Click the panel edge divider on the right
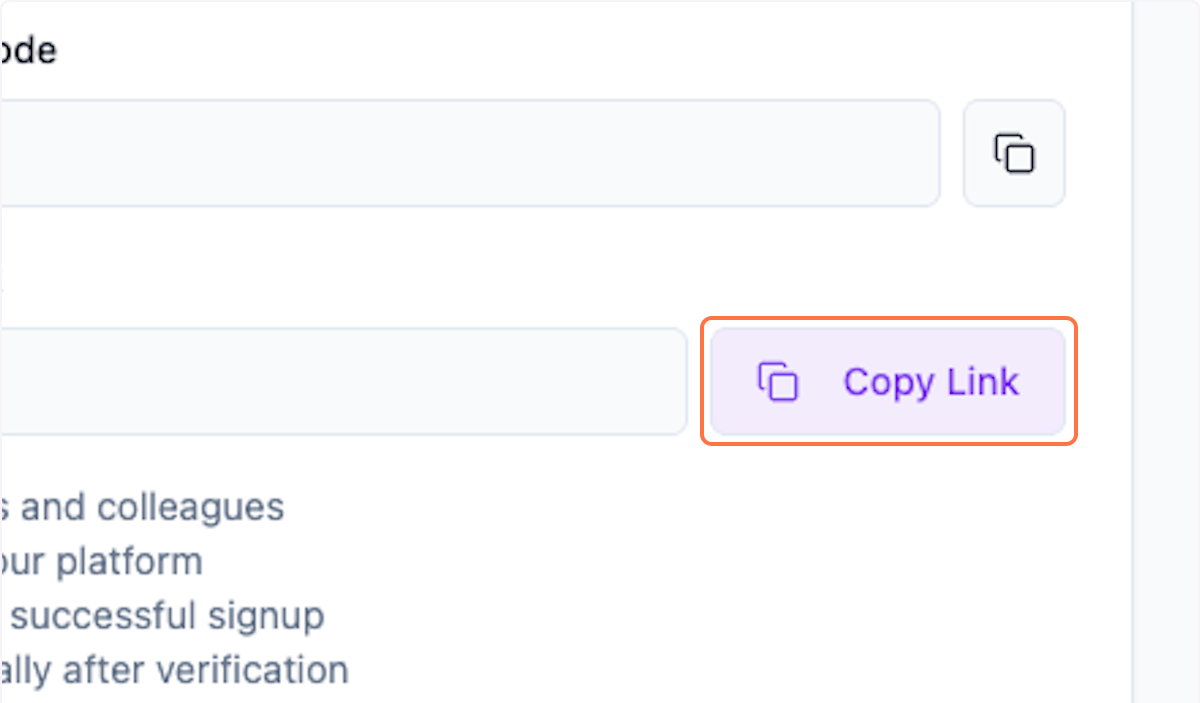Screen dimensions: 1200x703 1132,350
